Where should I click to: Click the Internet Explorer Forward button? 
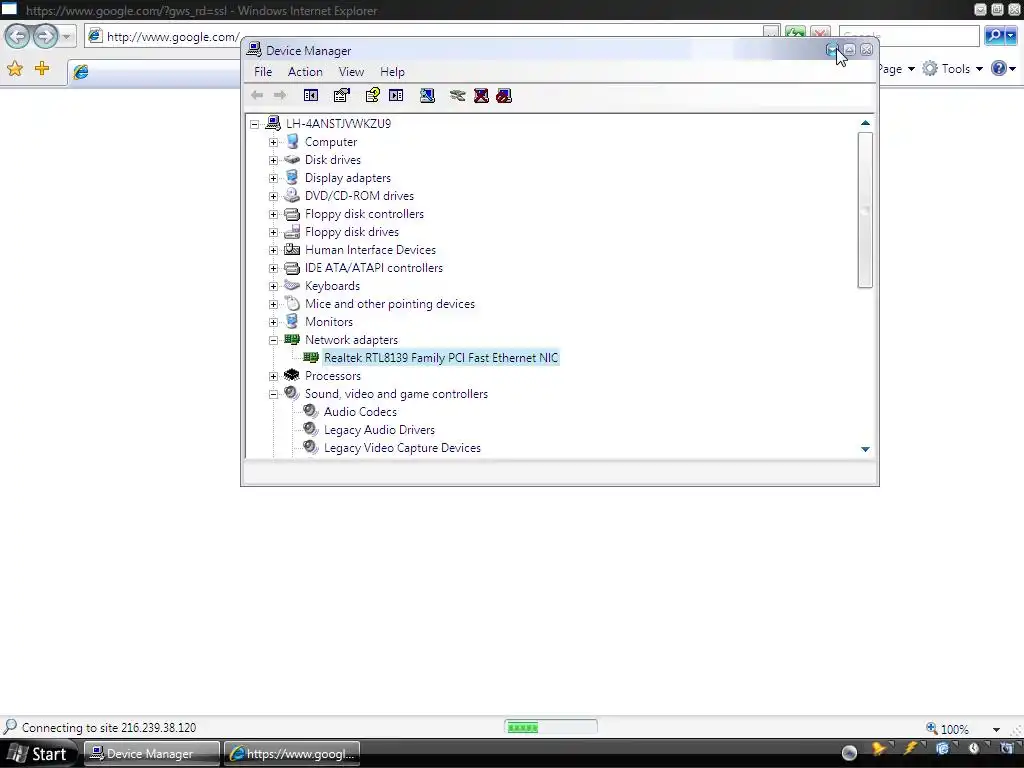[45, 36]
